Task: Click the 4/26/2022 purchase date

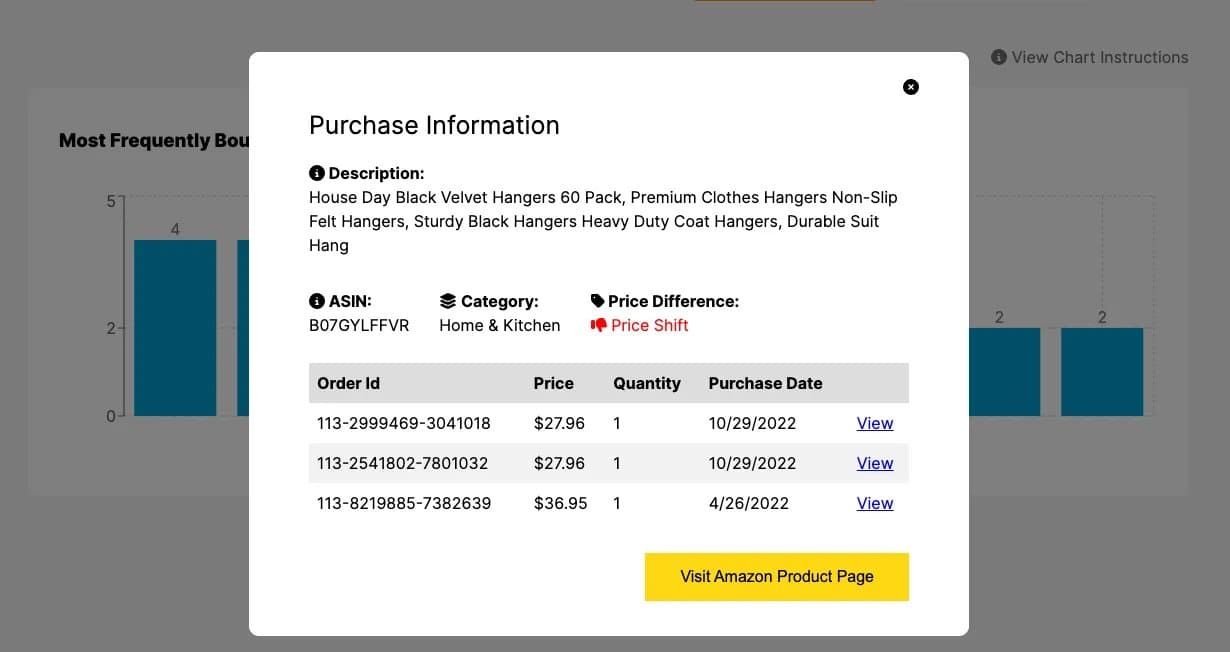Action: pyautogui.click(x=749, y=503)
